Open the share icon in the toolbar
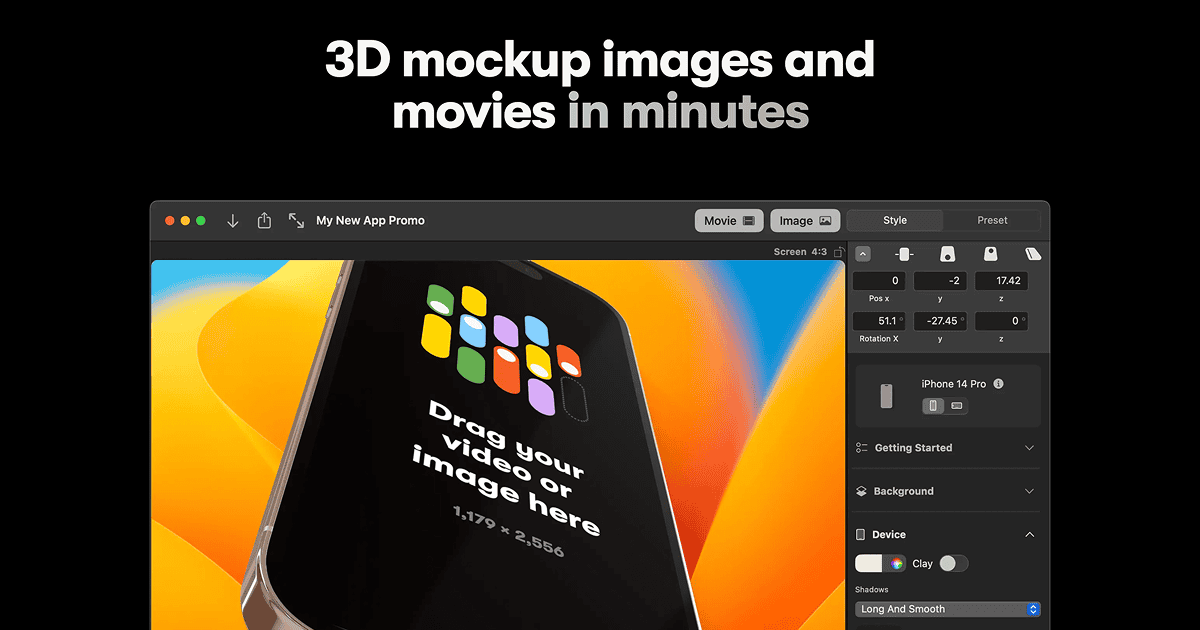This screenshot has height=630, width=1200. [x=264, y=220]
